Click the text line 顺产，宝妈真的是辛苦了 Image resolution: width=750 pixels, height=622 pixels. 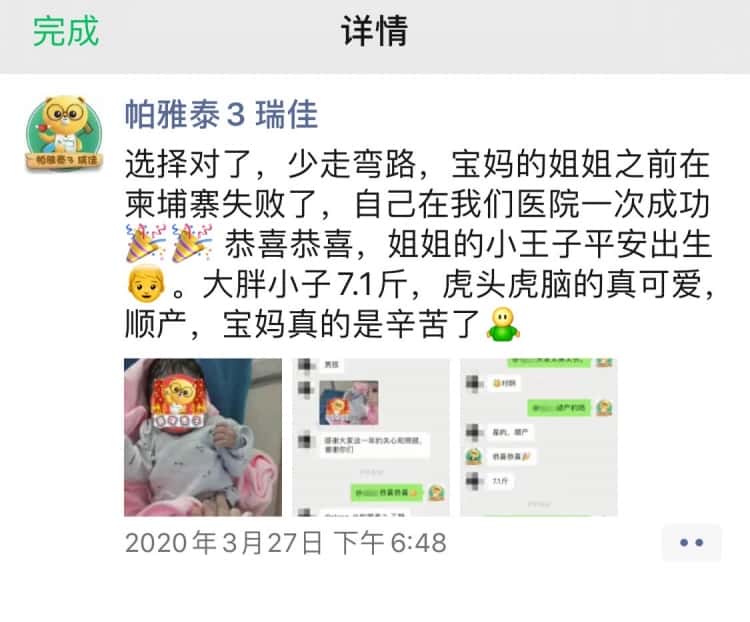tap(303, 324)
